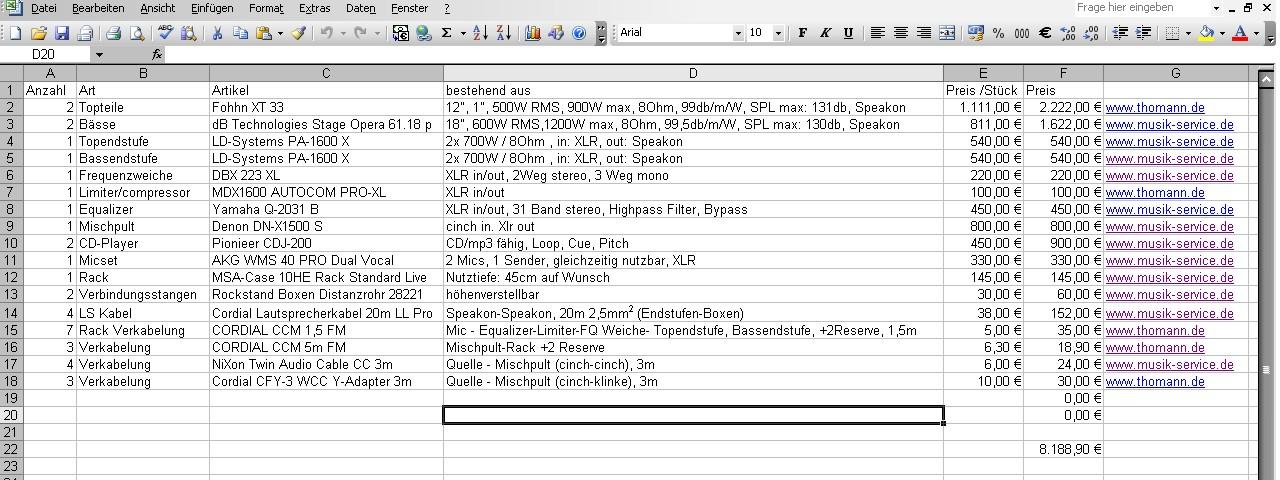Open the Arial font name dropdown
This screenshot has height=480, width=1280.
(738, 33)
